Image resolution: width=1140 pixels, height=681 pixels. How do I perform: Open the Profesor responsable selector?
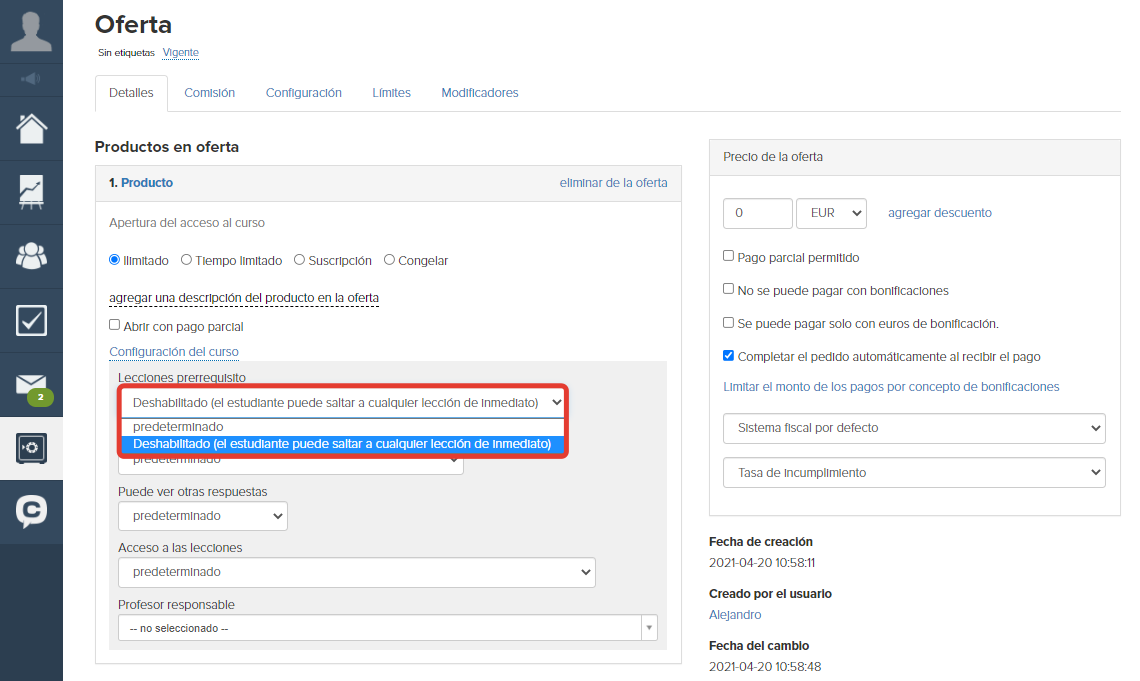pos(388,628)
